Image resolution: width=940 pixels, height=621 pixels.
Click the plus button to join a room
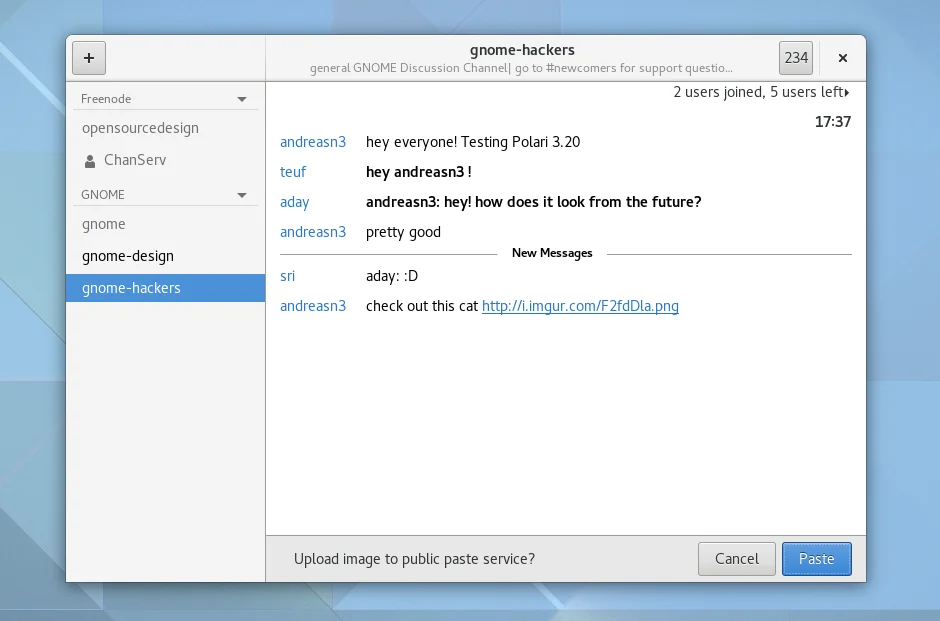(89, 58)
